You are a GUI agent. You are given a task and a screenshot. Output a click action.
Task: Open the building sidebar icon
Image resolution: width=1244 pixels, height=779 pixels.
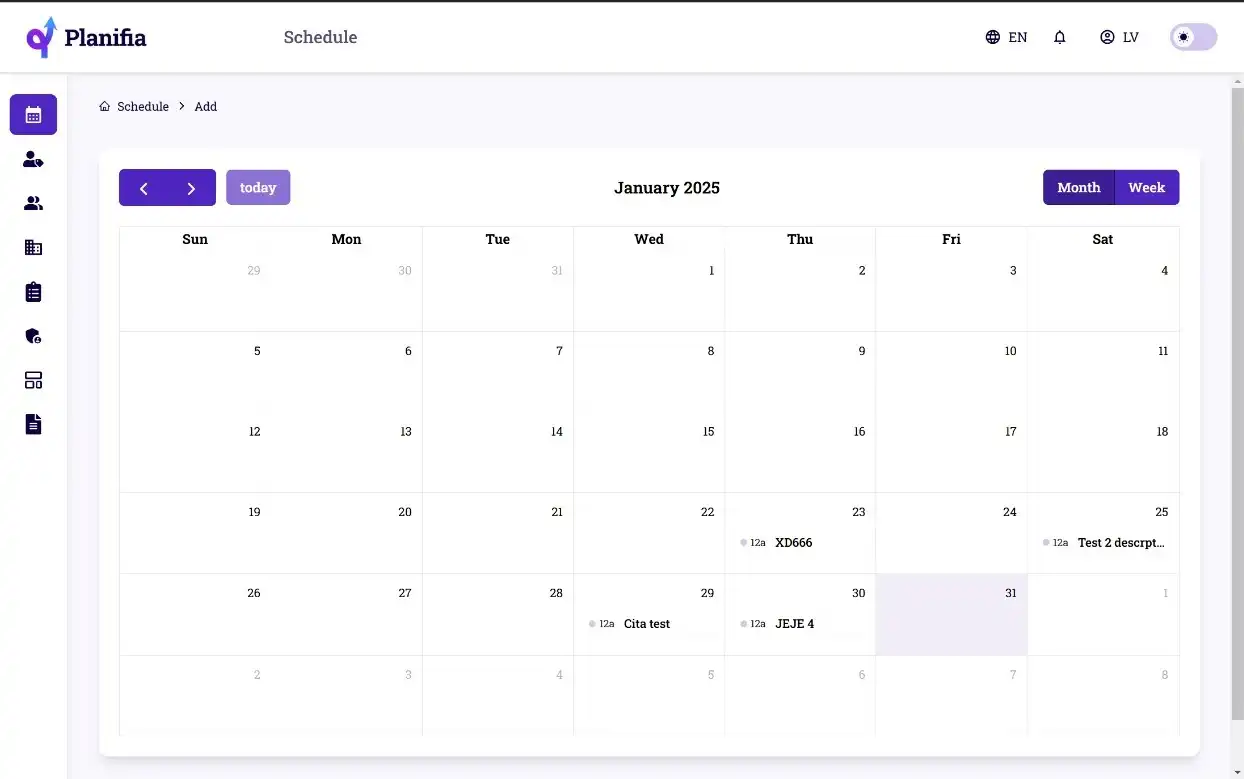coord(33,247)
